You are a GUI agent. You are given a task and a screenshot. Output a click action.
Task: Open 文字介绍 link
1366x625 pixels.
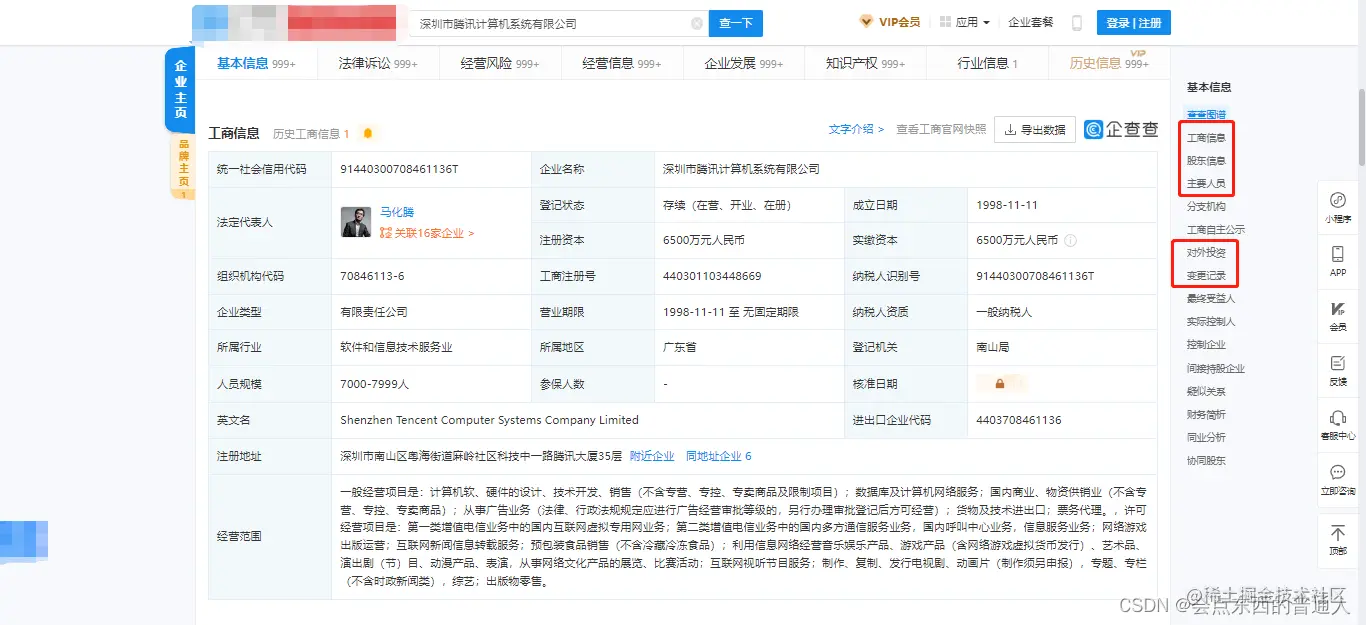pyautogui.click(x=856, y=129)
